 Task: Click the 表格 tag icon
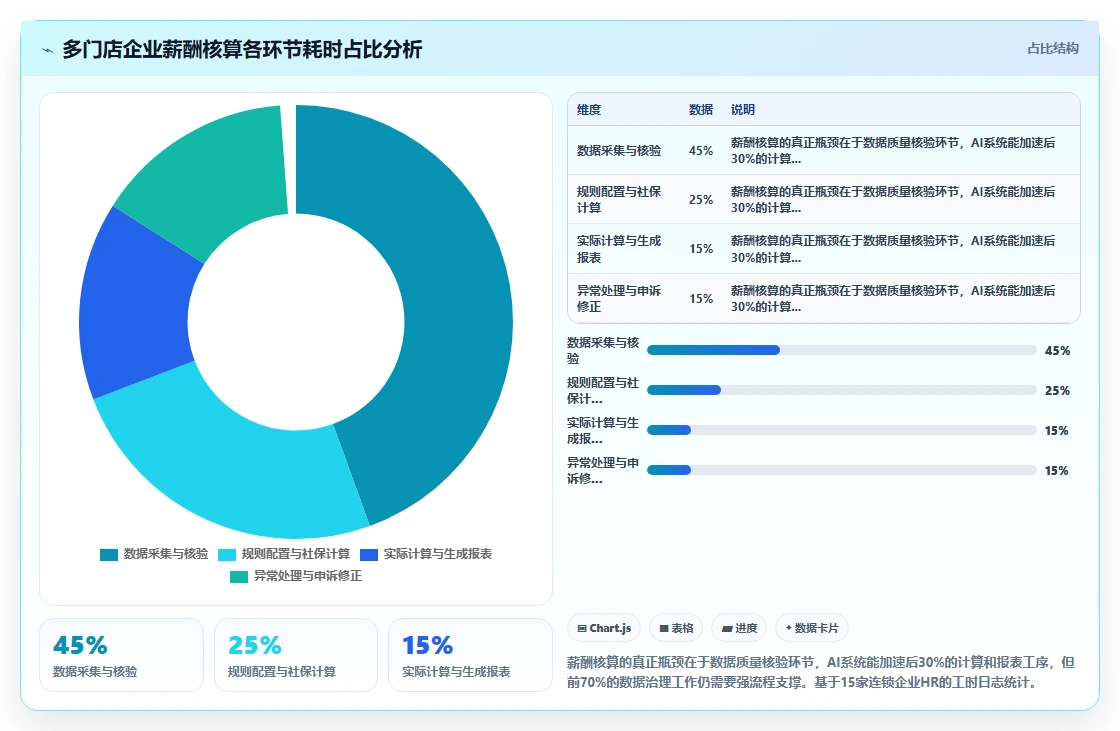pos(664,628)
